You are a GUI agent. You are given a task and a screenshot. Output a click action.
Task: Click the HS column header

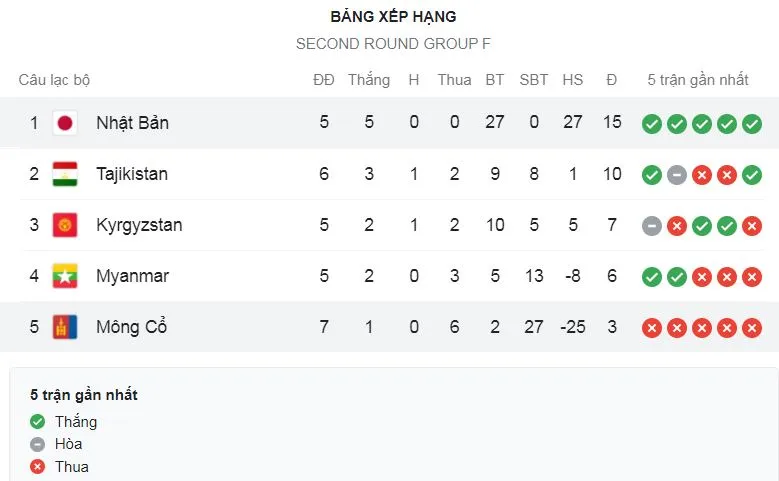pyautogui.click(x=573, y=80)
